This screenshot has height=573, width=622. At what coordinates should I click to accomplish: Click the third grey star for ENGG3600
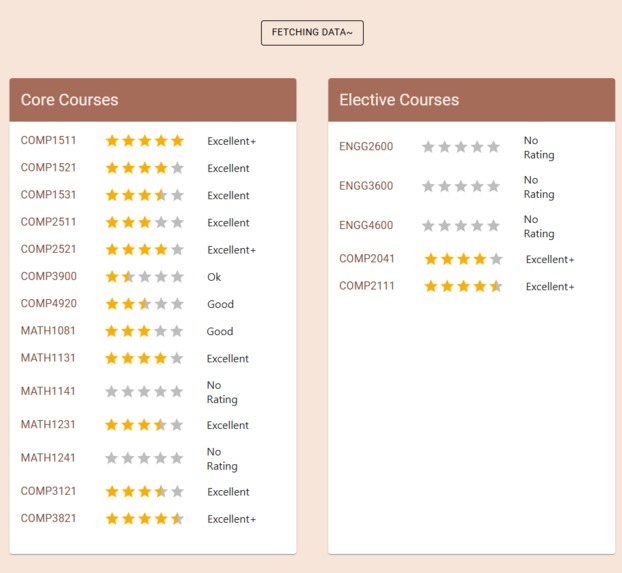(x=461, y=186)
